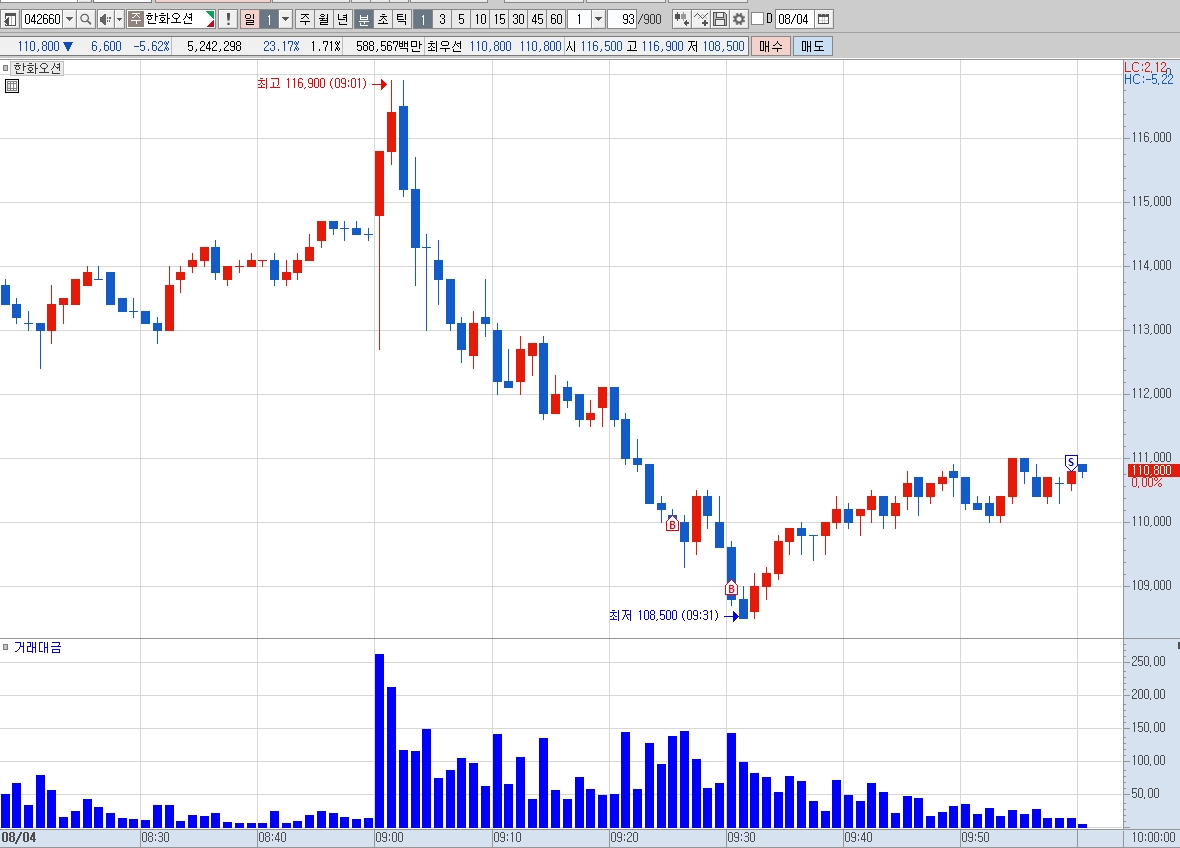Screen dimensions: 1180x848
Task: Click the speaker sound icon
Action: (105, 19)
